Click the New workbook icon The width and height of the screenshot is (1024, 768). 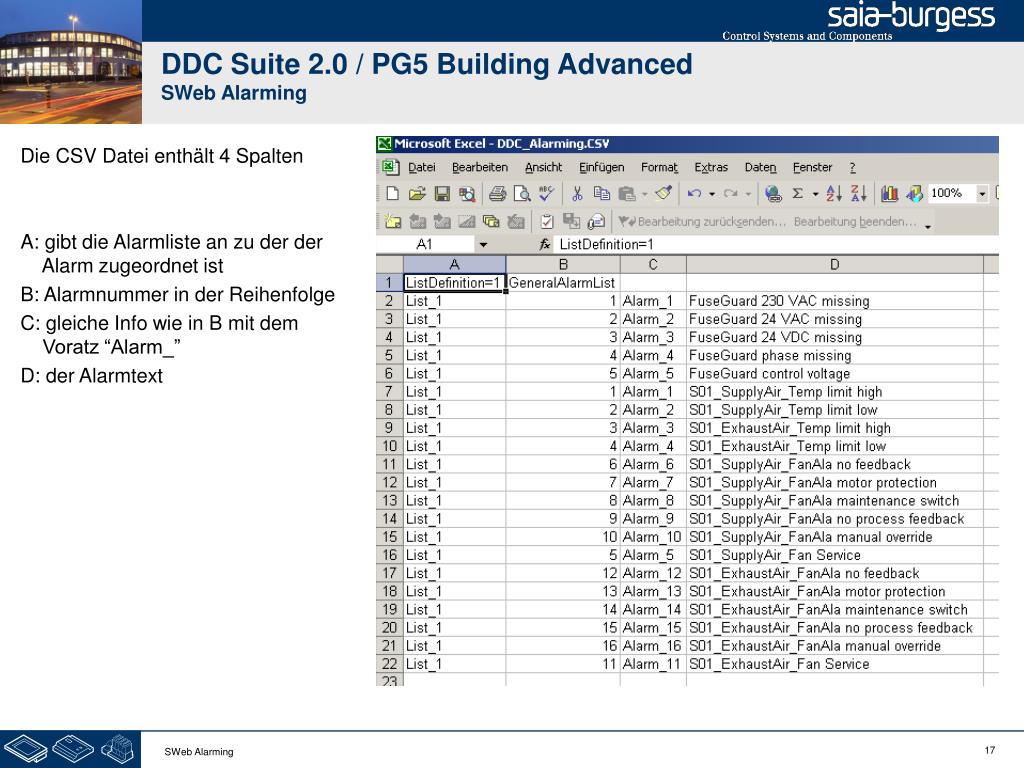tap(392, 193)
